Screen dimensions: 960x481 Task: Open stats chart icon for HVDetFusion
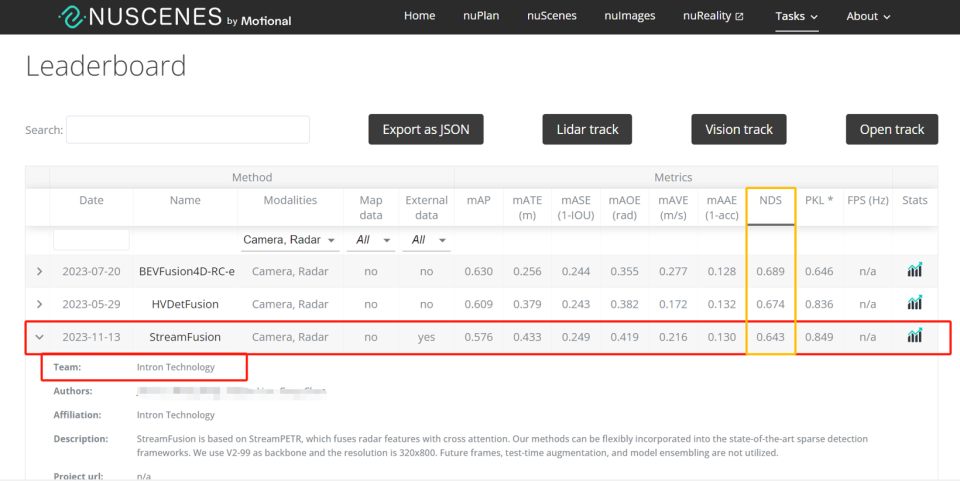pos(915,303)
